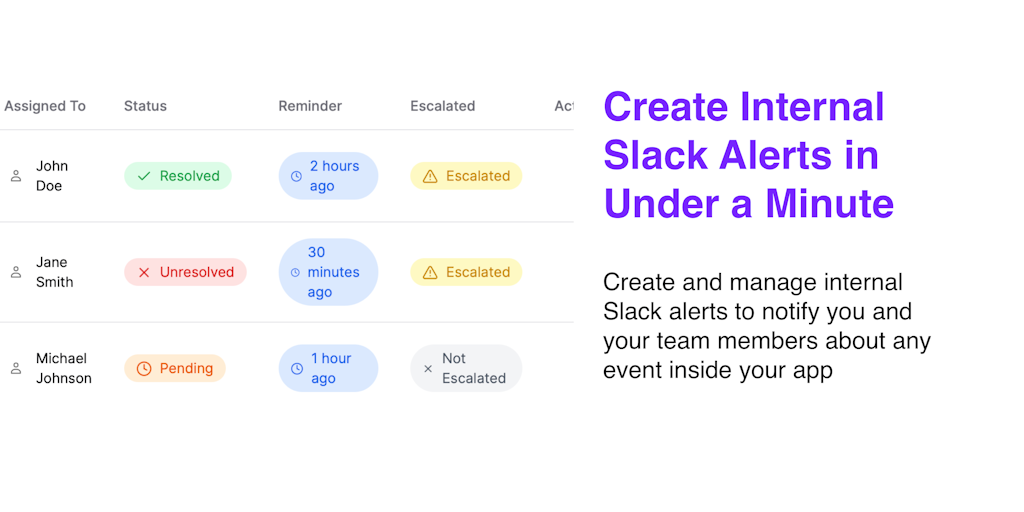Image resolution: width=1024 pixels, height=512 pixels.
Task: Click the Jane Smith name text
Action: 54,272
